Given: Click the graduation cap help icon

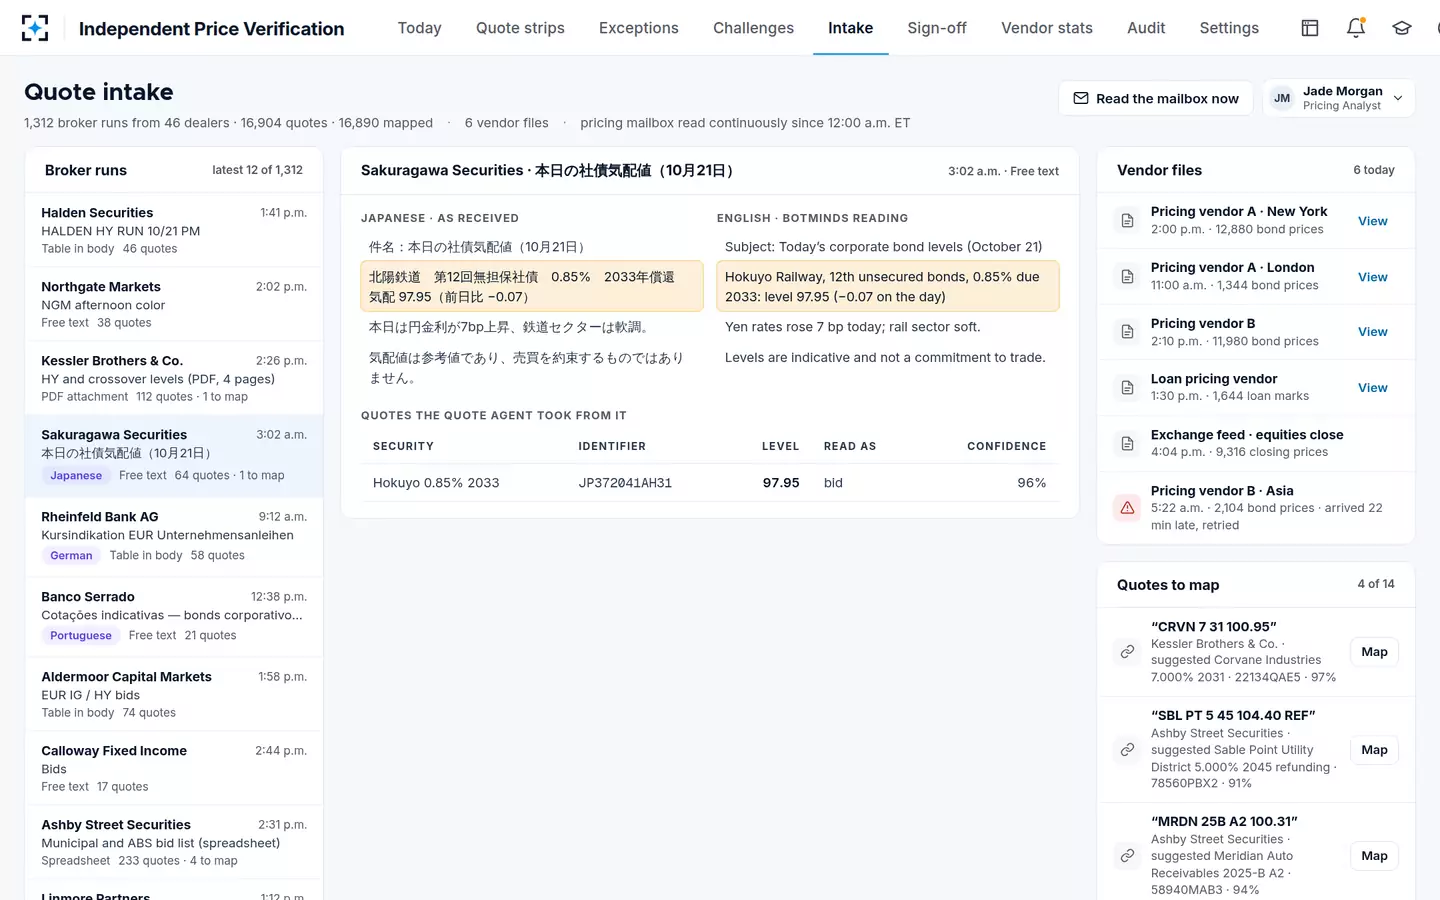Looking at the screenshot, I should tap(1402, 28).
